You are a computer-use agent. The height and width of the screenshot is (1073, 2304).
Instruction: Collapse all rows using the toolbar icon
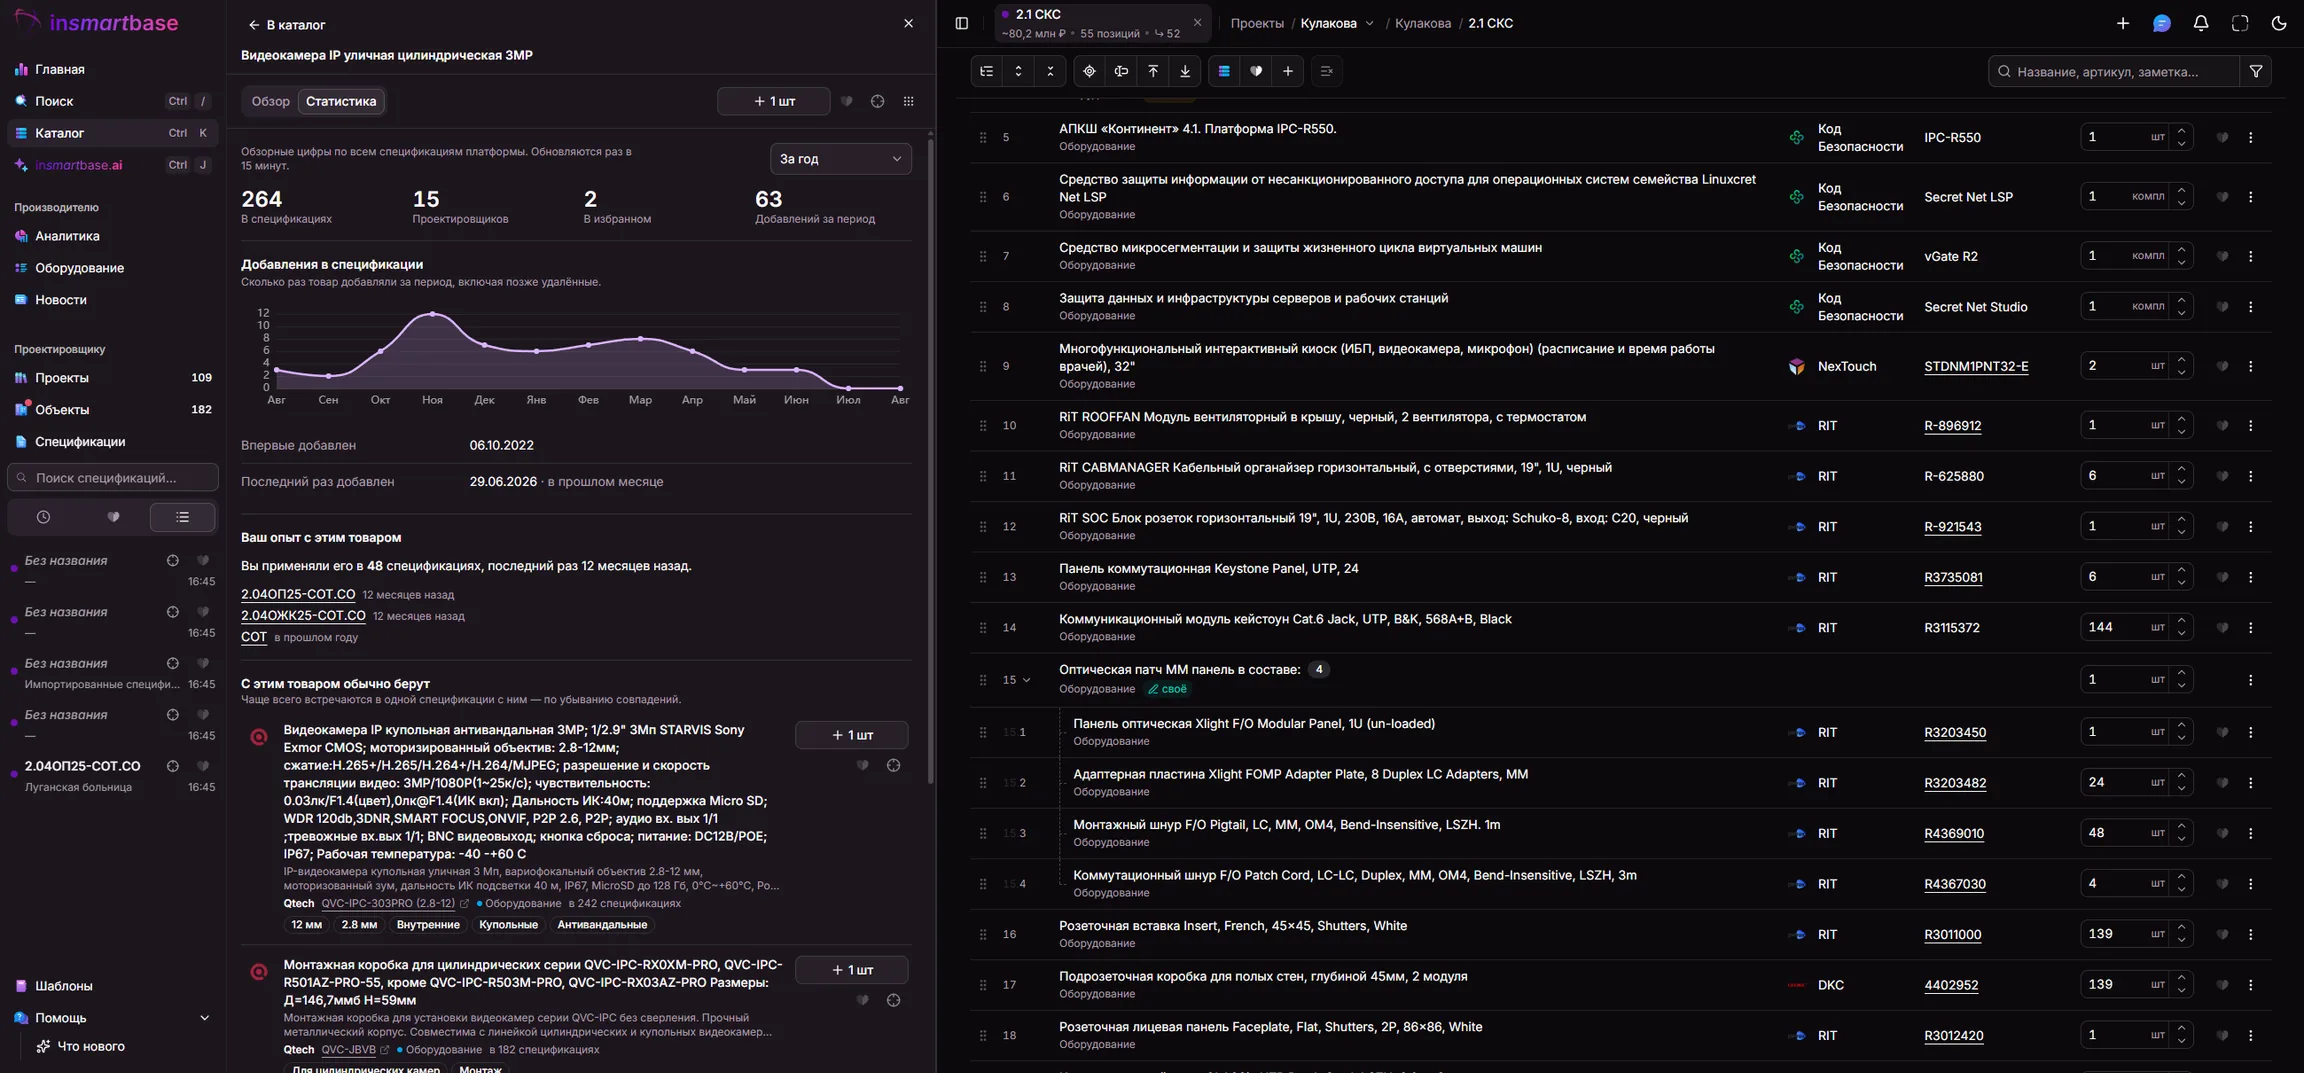click(1050, 71)
